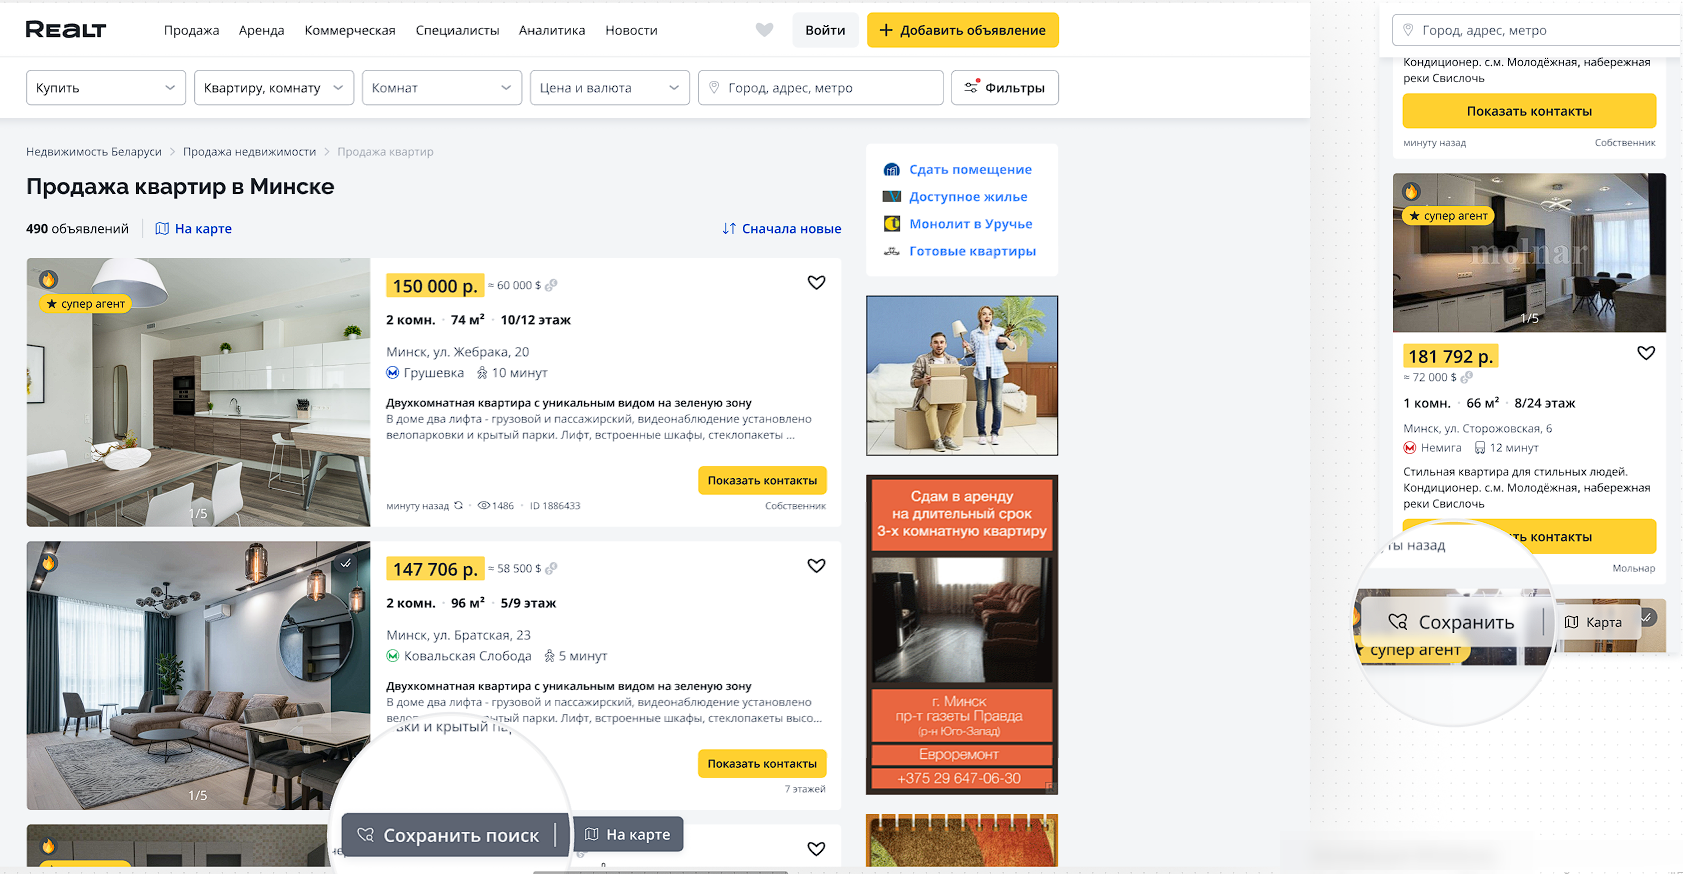Open Сдам в аренду ad banner
1683x874 pixels.
point(962,635)
